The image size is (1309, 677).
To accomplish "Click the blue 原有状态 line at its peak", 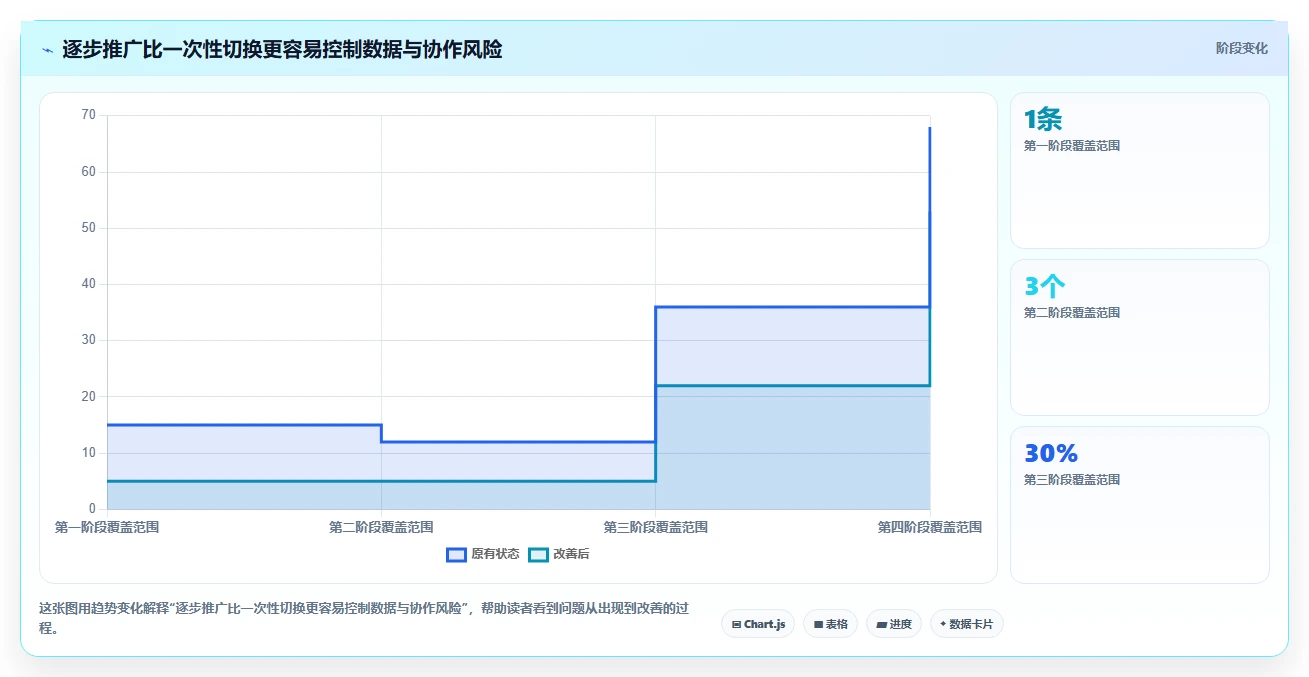I will pos(930,128).
